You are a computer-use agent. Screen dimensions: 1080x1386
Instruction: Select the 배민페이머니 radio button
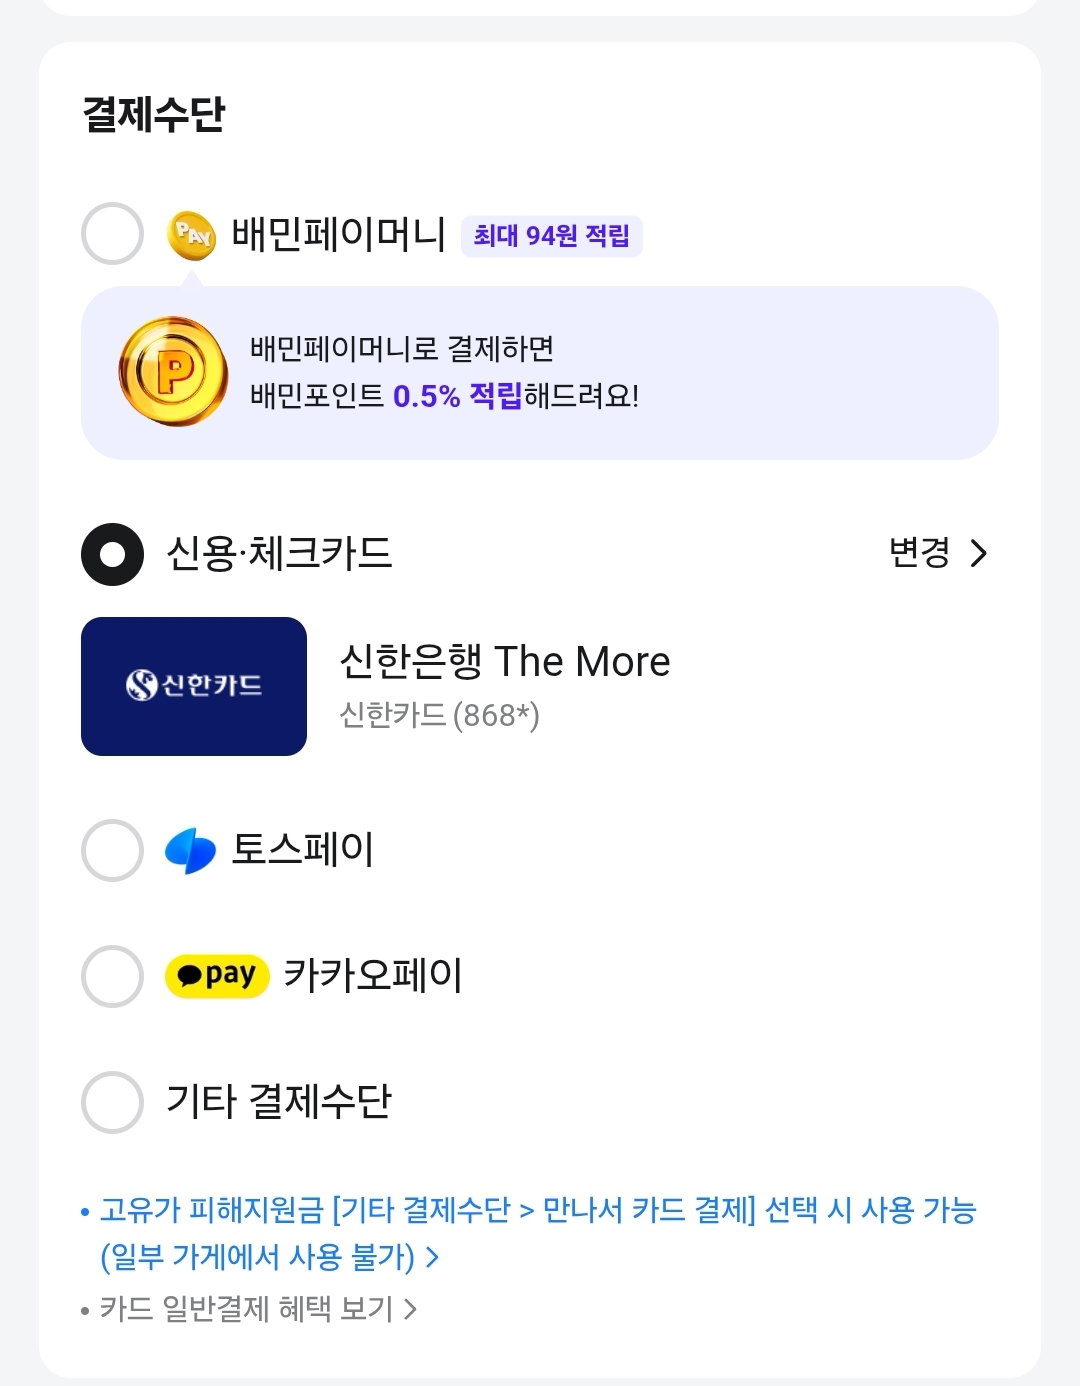[112, 234]
